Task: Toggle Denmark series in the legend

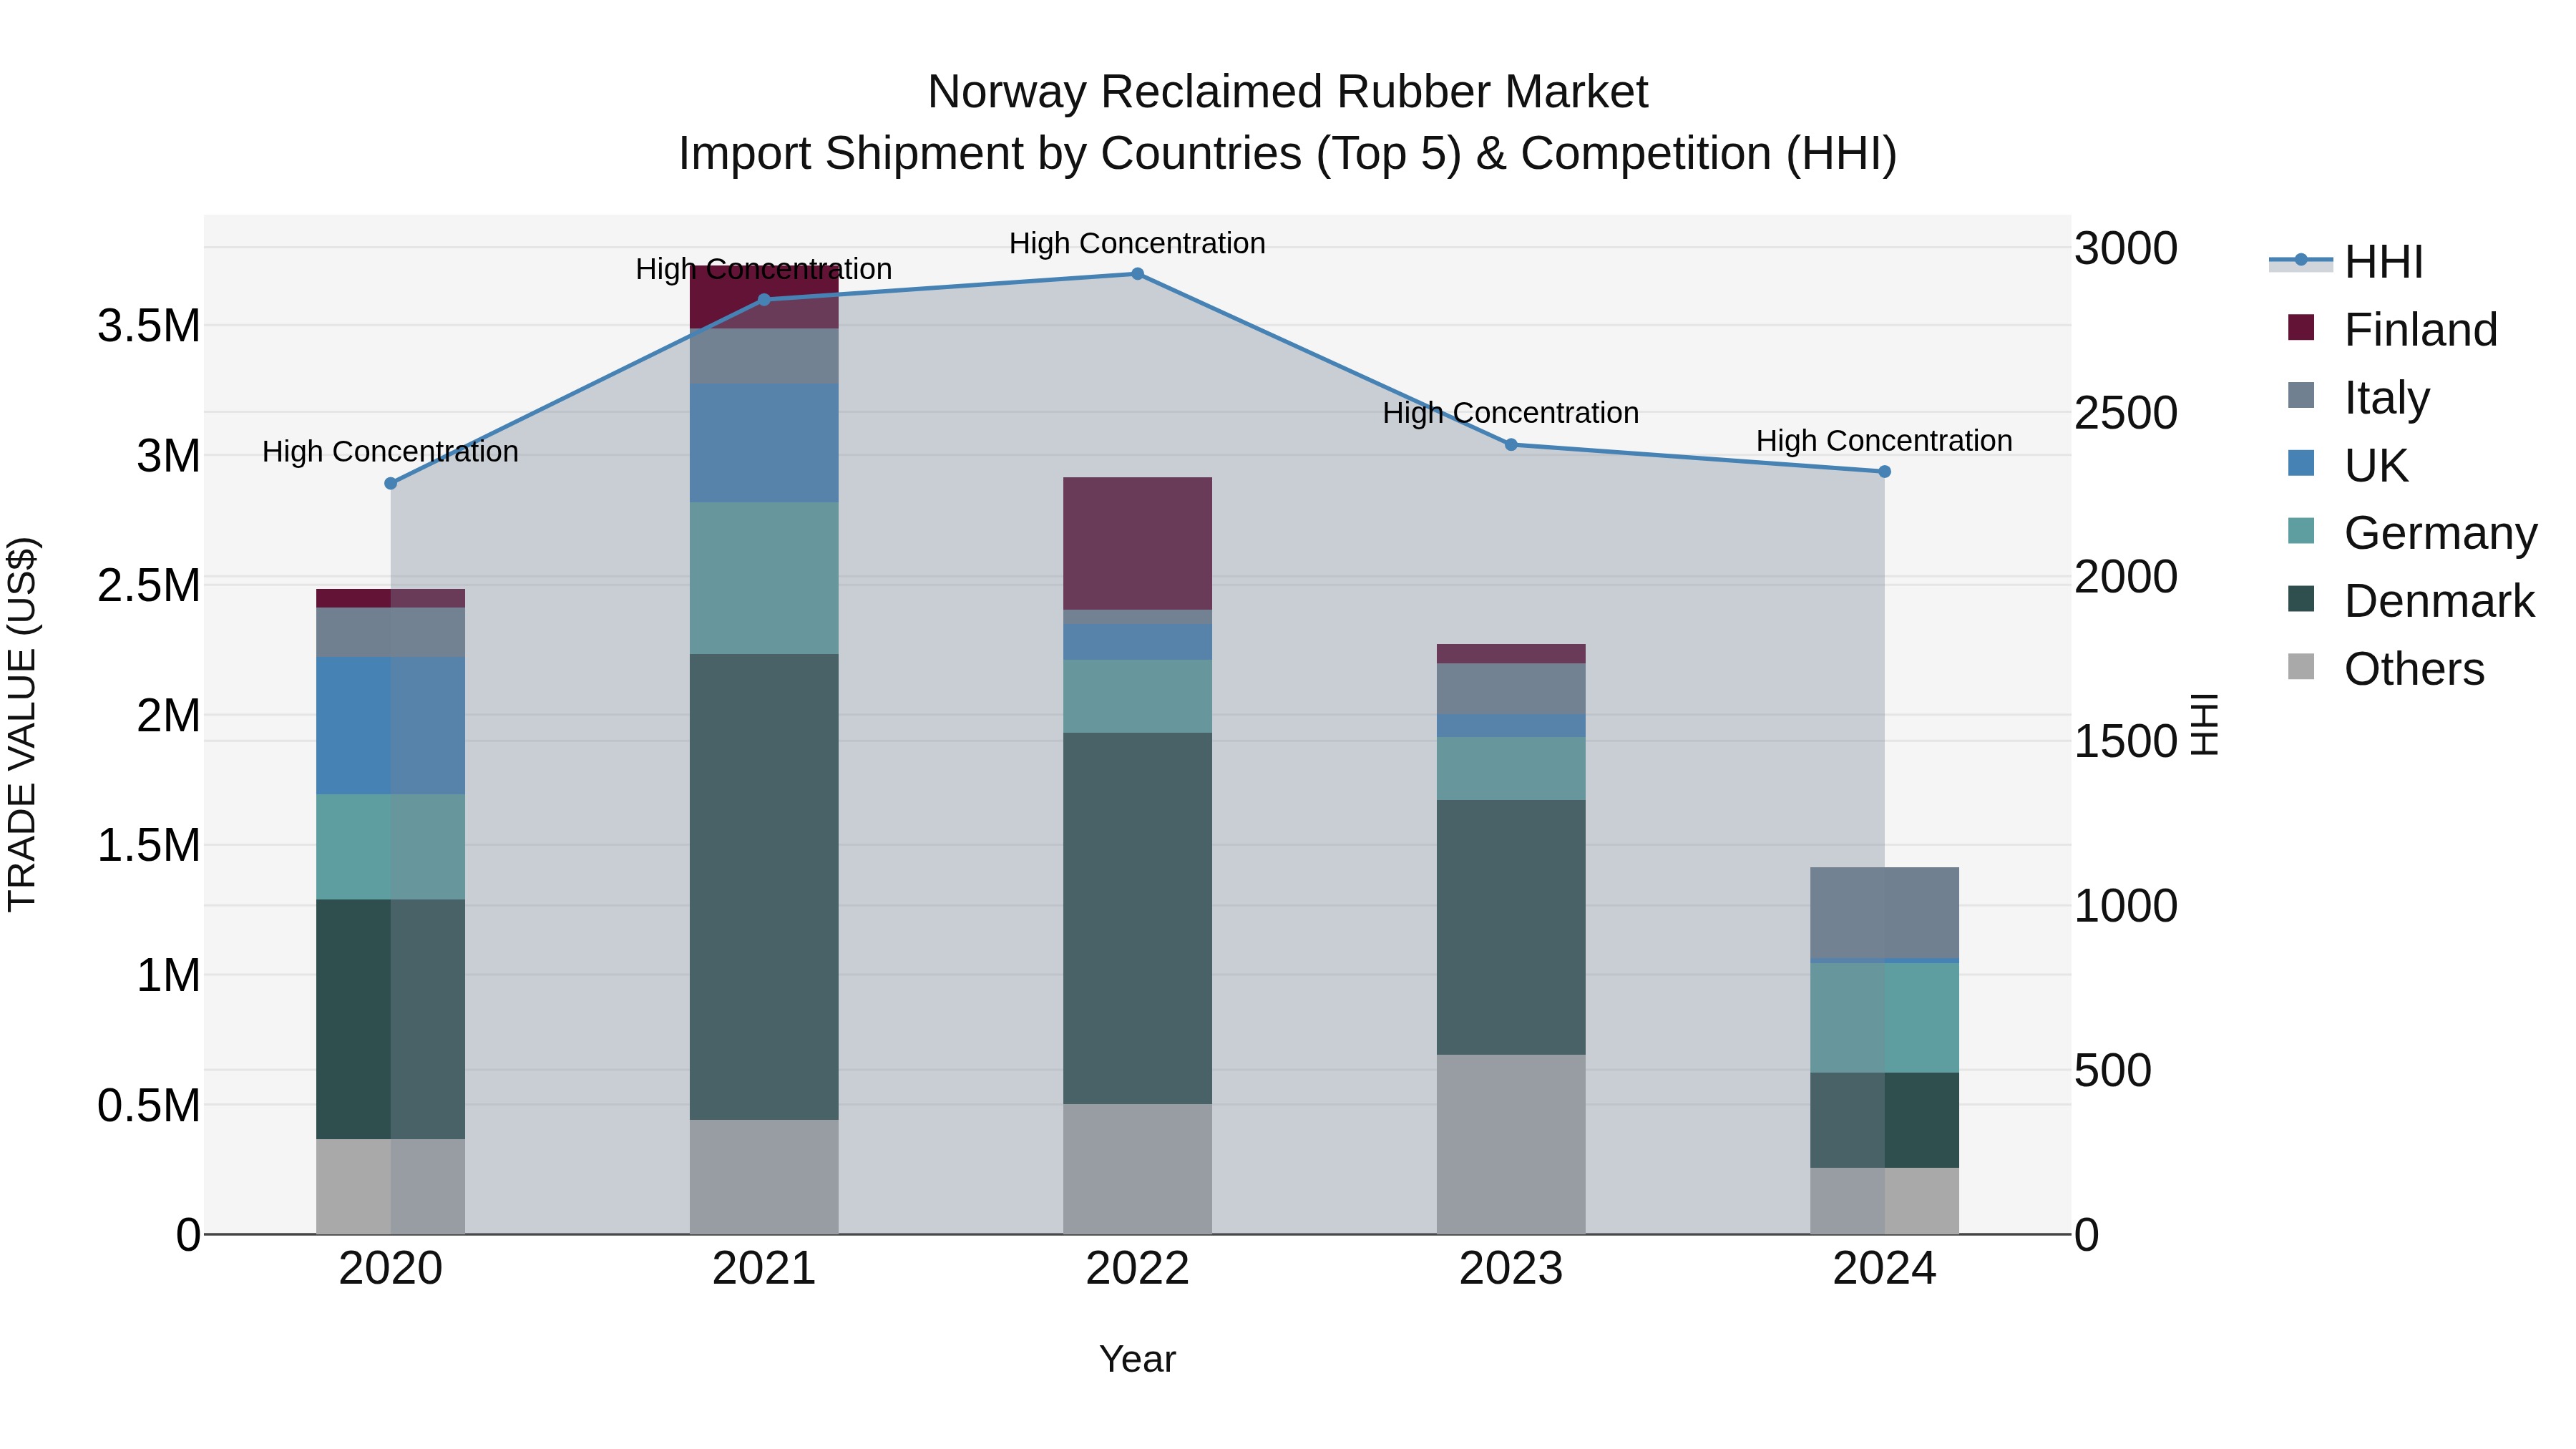Action: point(2411,600)
